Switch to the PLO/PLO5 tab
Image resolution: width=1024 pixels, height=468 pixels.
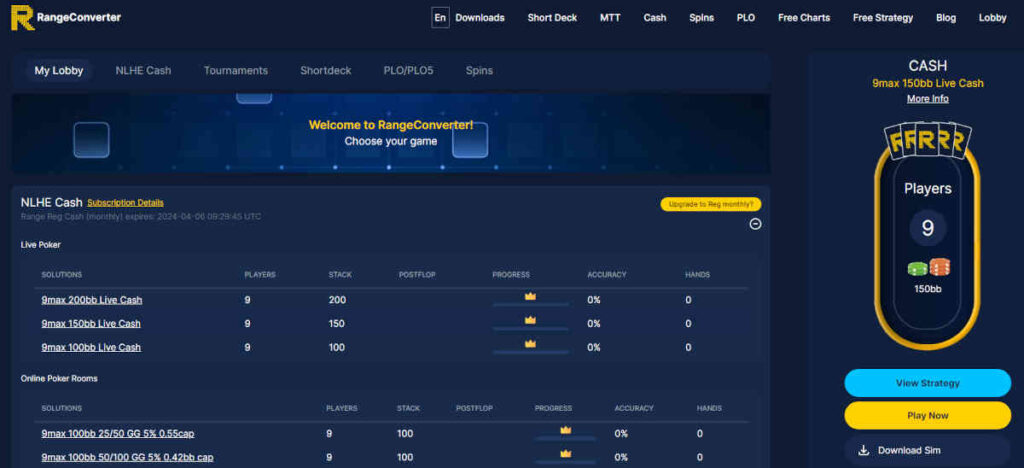pos(408,70)
